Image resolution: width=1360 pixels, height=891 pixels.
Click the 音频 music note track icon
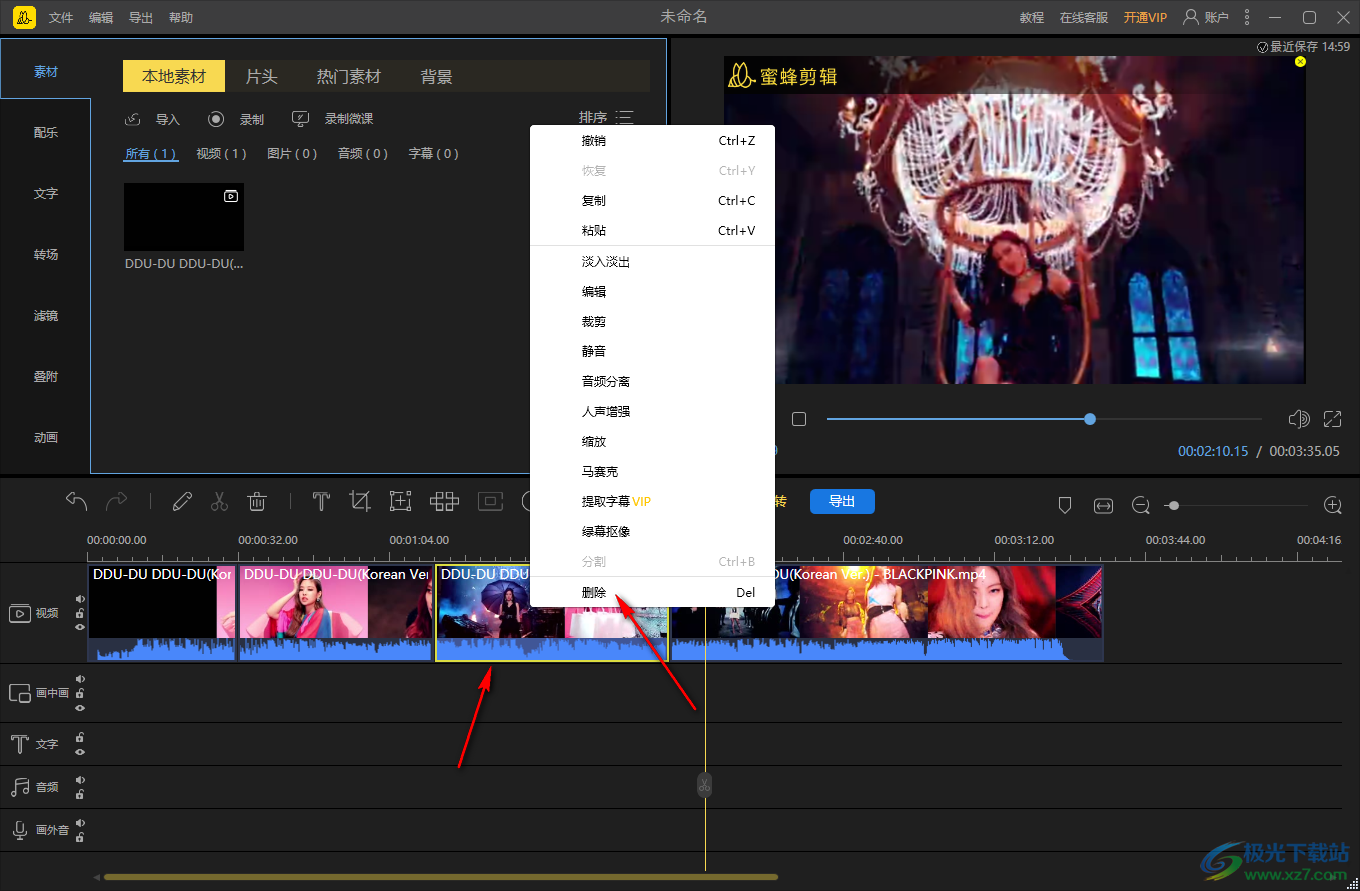20,787
